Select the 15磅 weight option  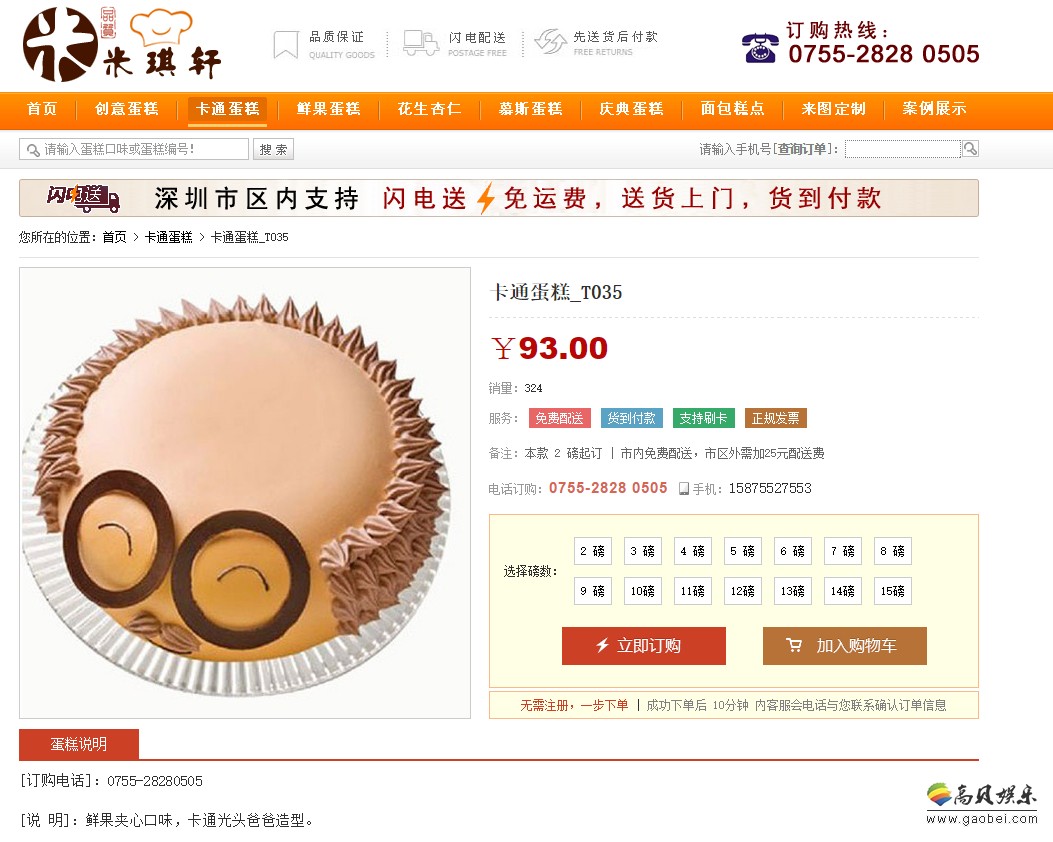tap(892, 591)
